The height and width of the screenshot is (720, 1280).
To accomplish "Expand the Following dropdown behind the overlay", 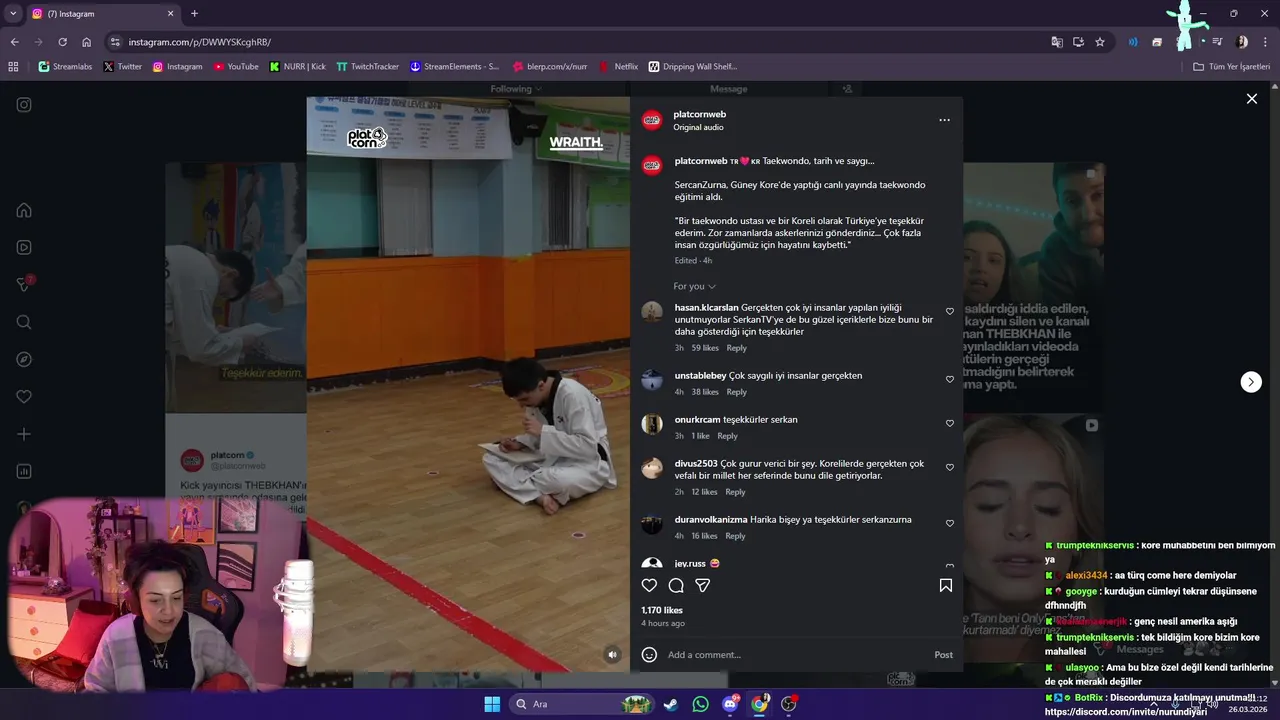I will tap(516, 89).
